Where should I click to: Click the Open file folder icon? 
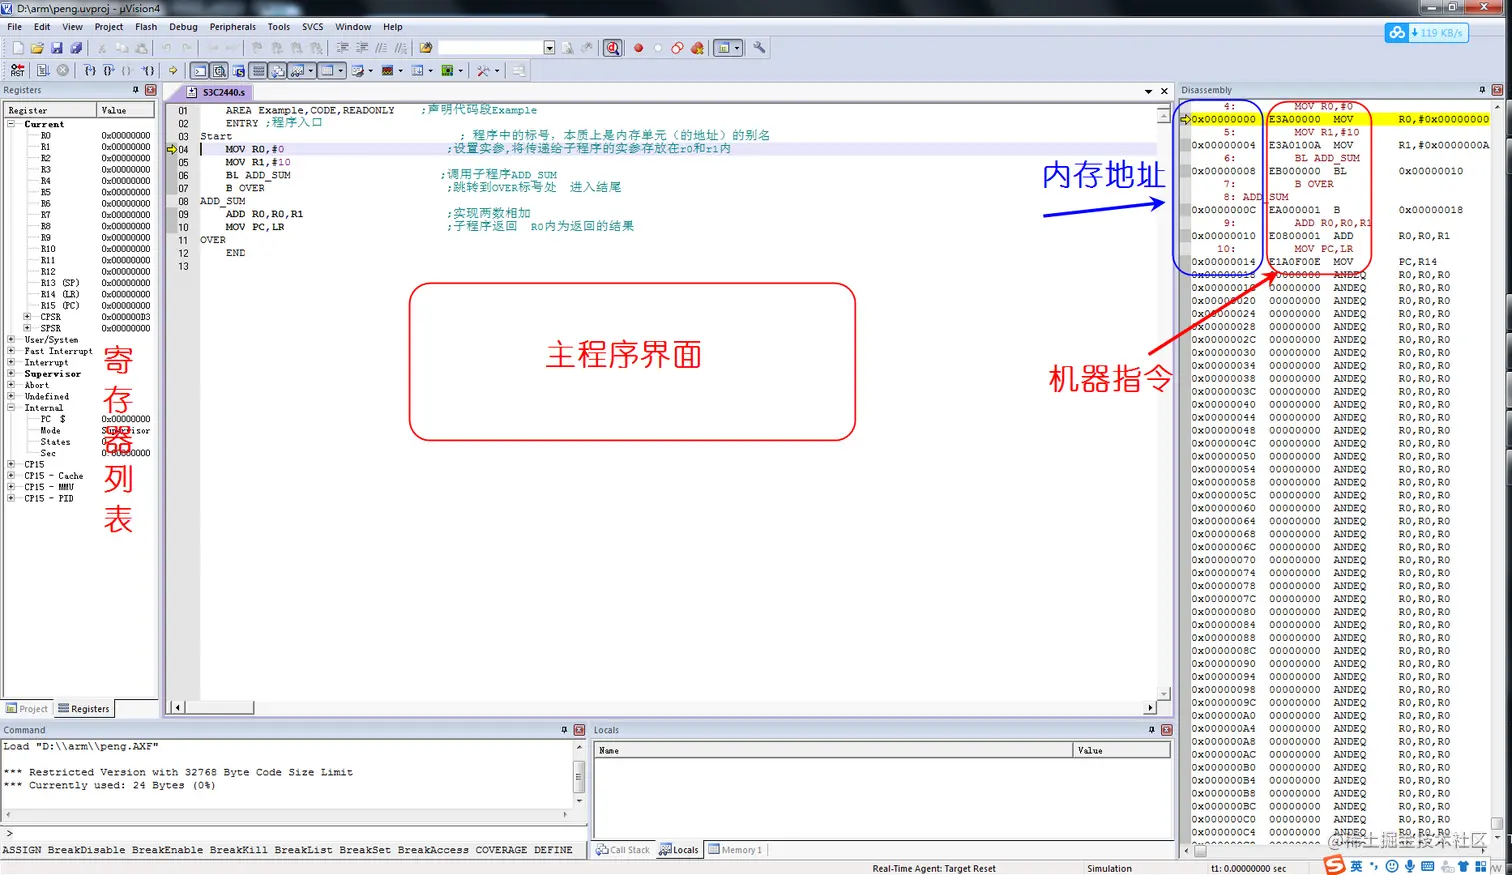tap(37, 47)
